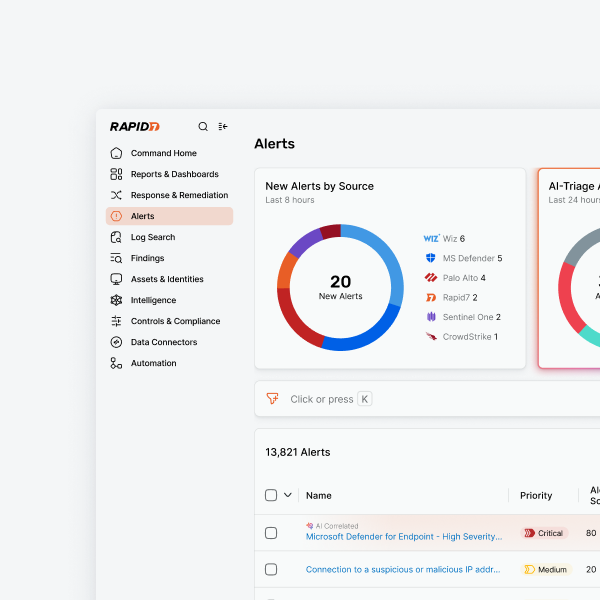Viewport: 600px width, 600px height.
Task: Check the Microsoft Defender for Endpoint alert row
Action: (271, 533)
